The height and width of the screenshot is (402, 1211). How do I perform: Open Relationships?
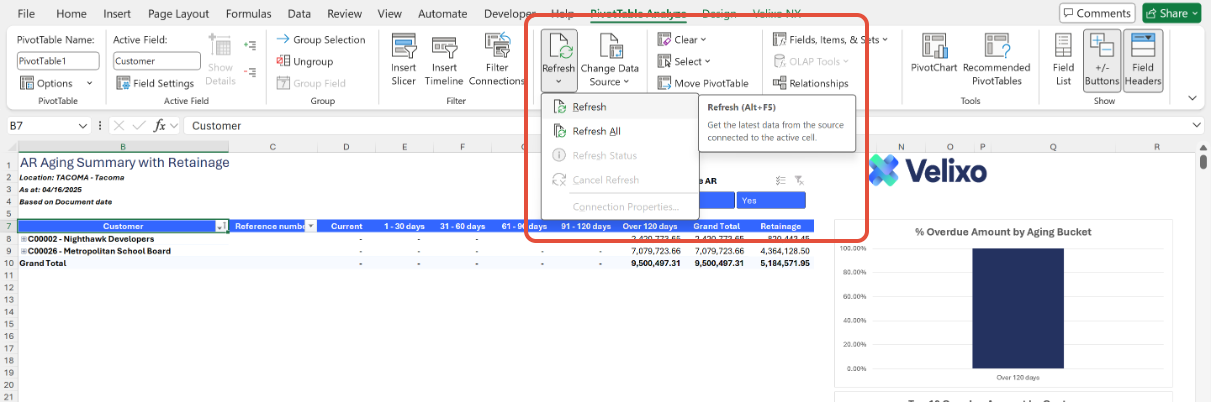[x=810, y=83]
